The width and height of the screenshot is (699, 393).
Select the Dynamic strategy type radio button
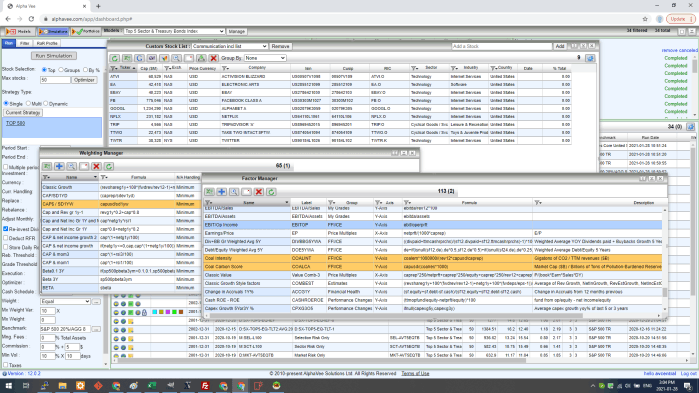pos(45,103)
